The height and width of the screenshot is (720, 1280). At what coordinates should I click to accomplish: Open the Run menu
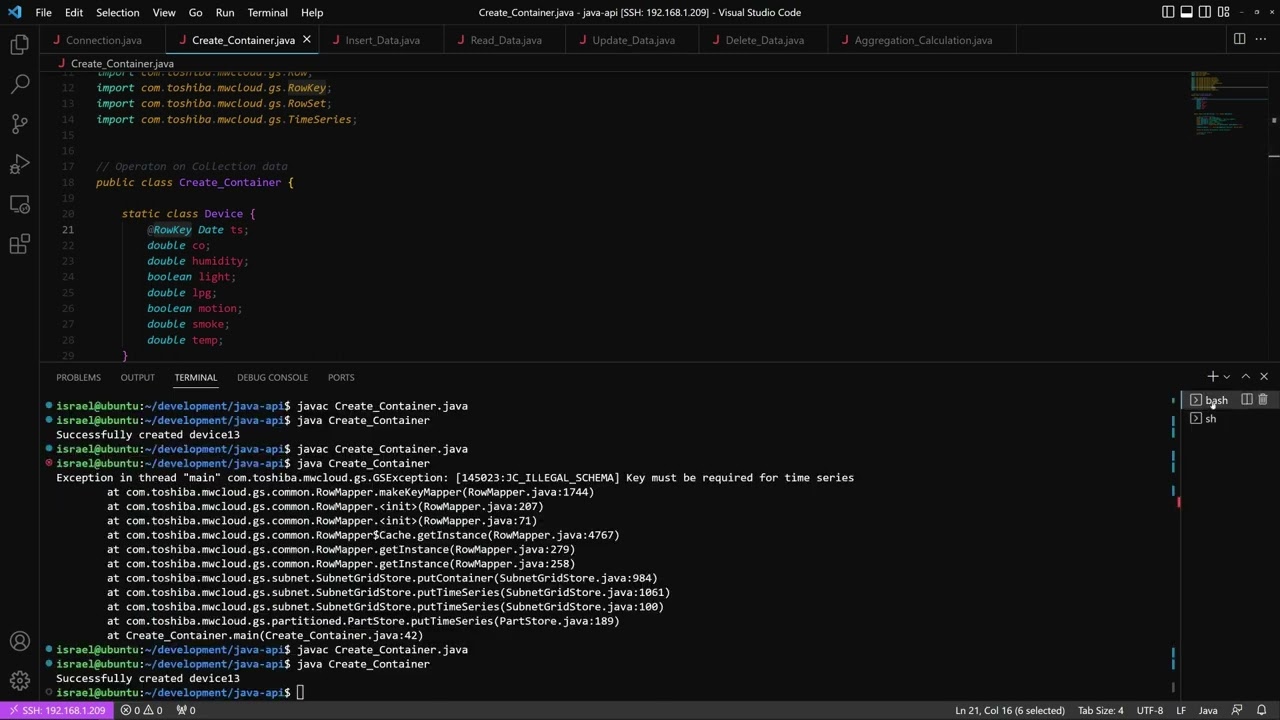(225, 12)
